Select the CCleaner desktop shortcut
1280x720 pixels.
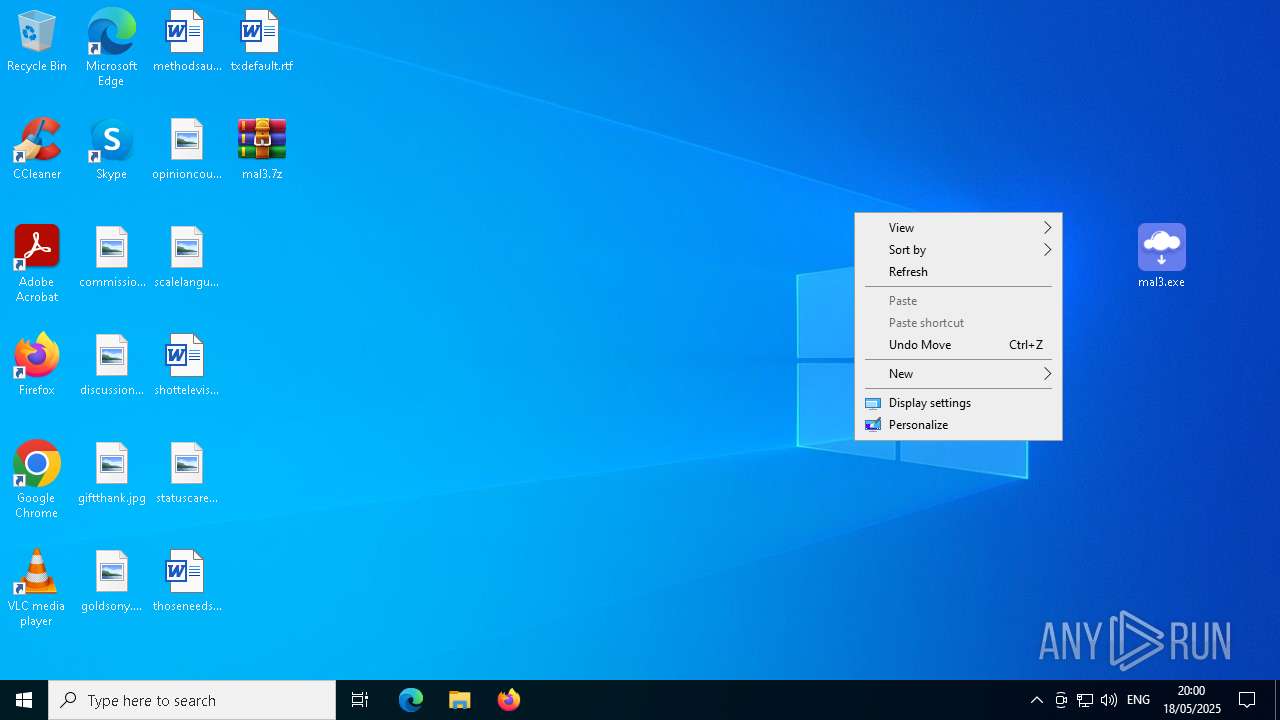(37, 150)
